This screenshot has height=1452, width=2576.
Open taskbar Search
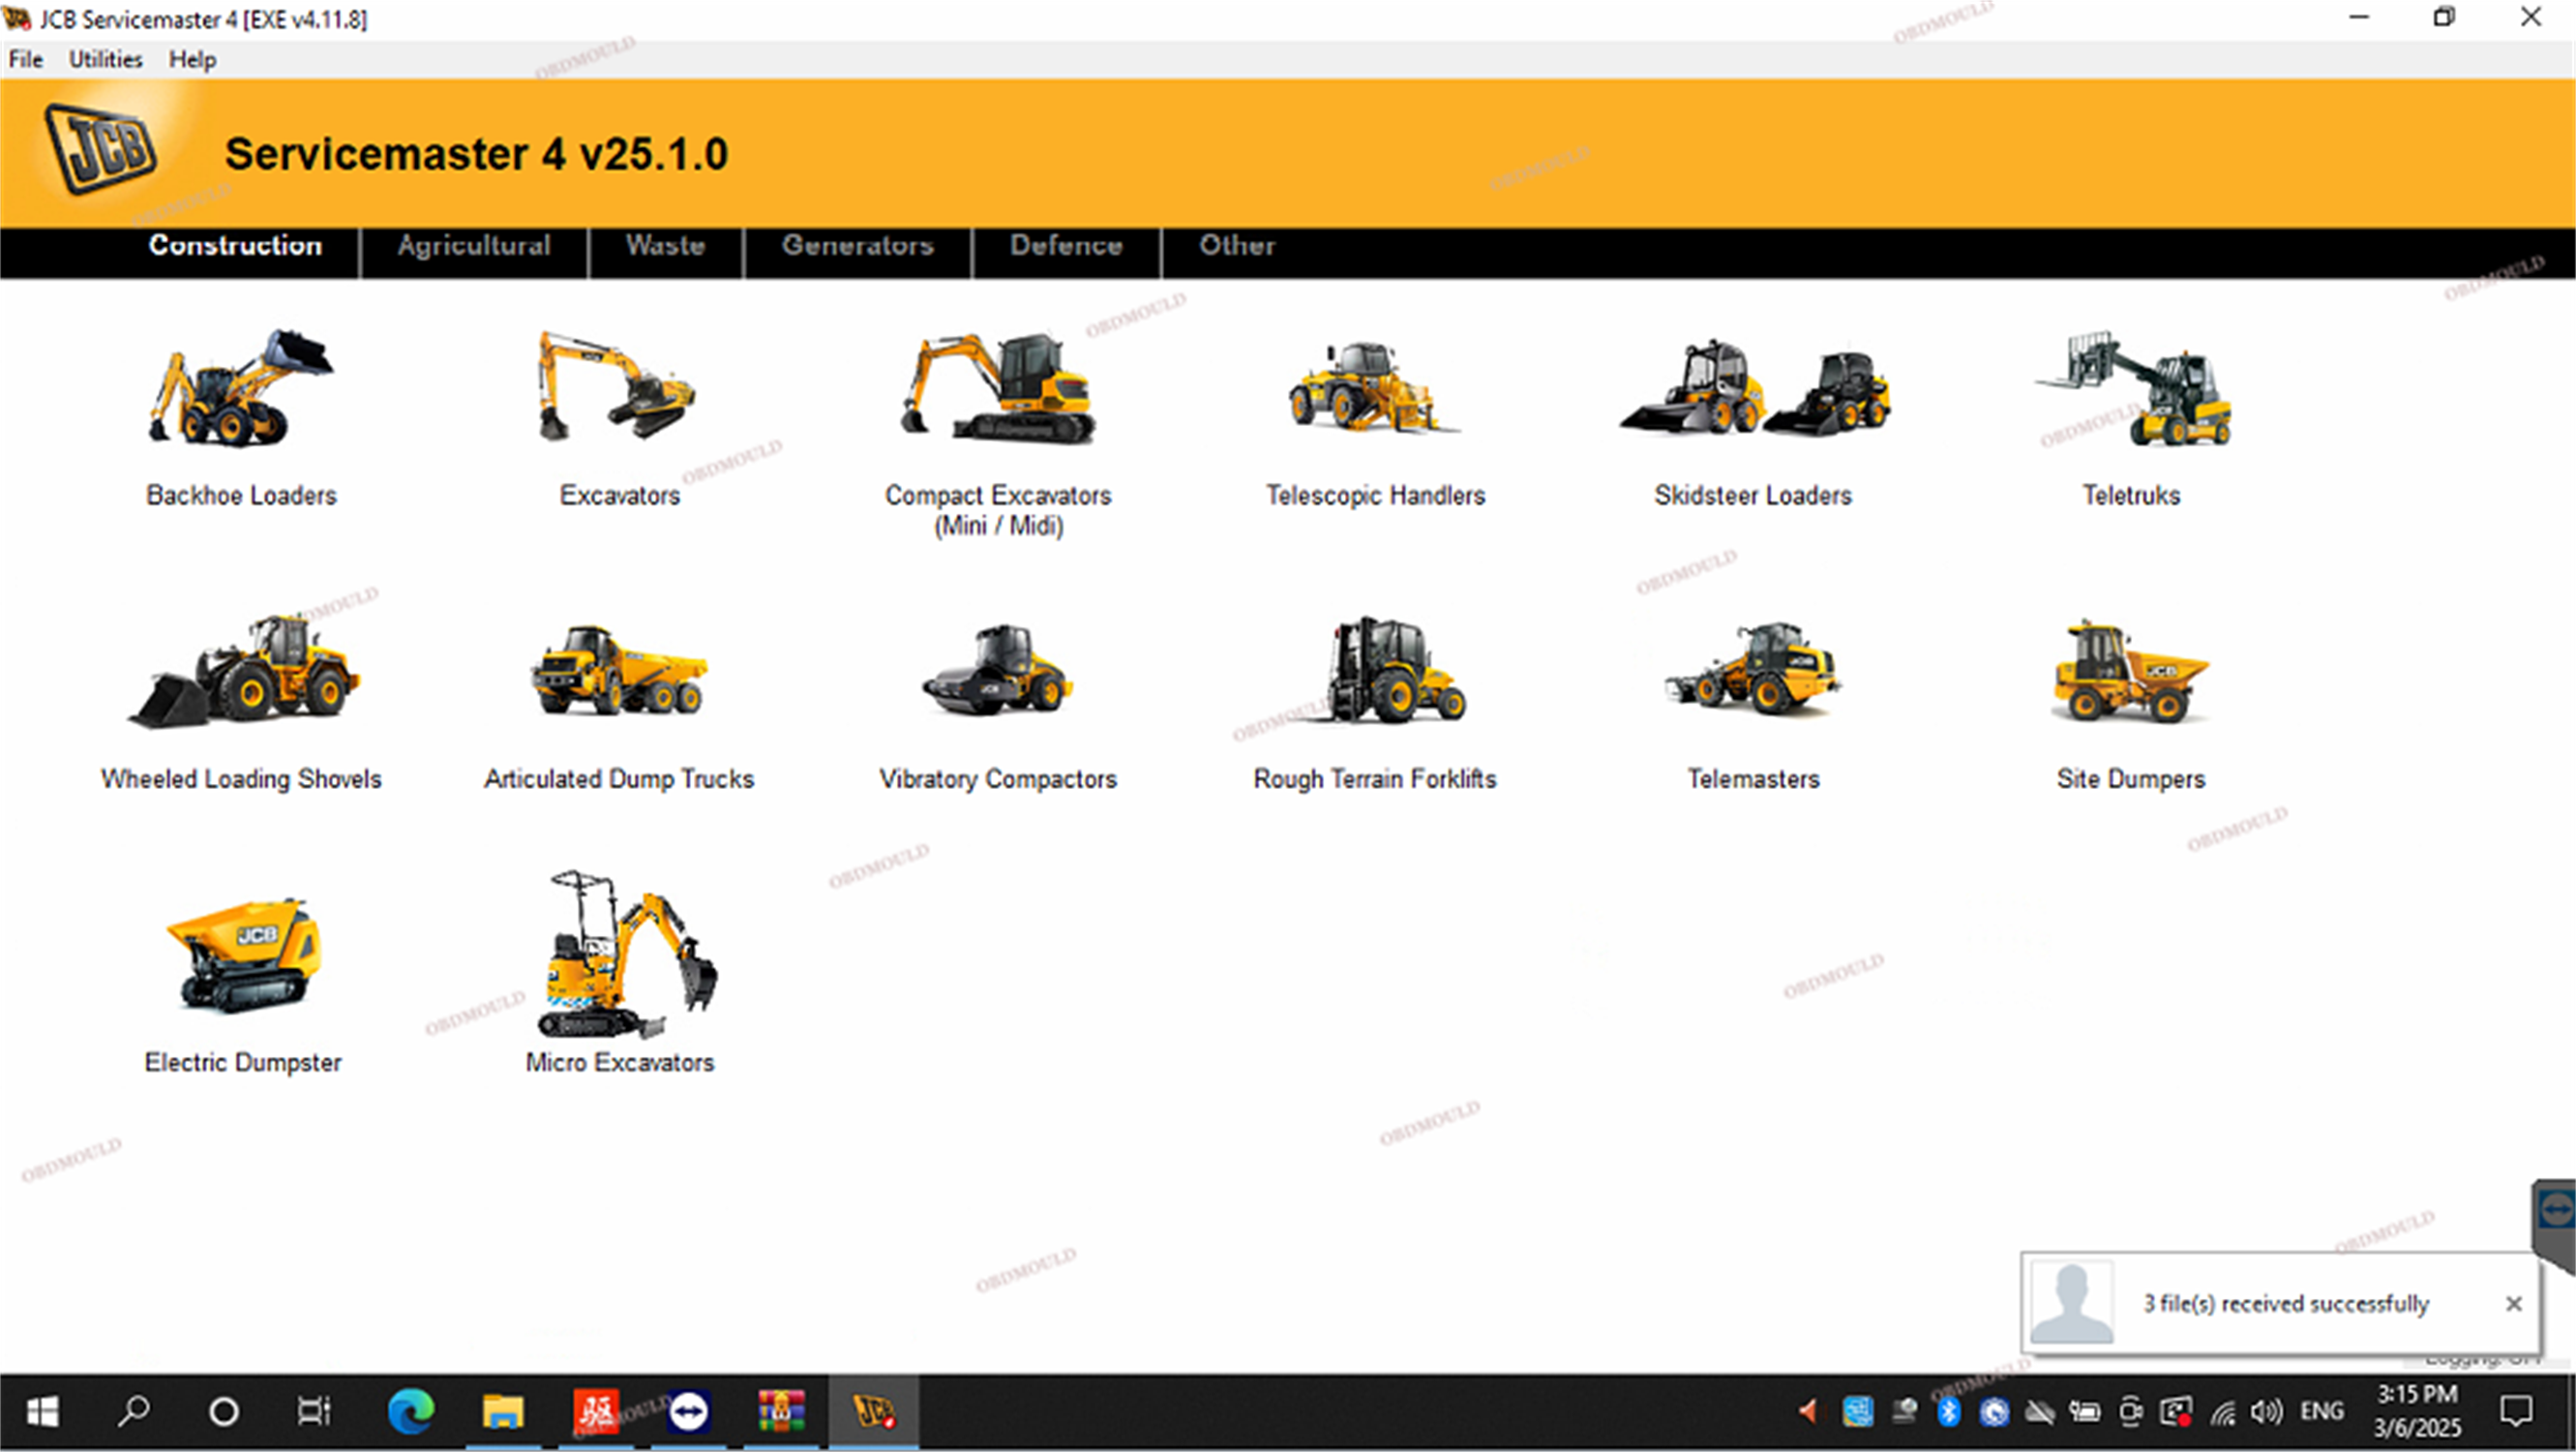(133, 1412)
